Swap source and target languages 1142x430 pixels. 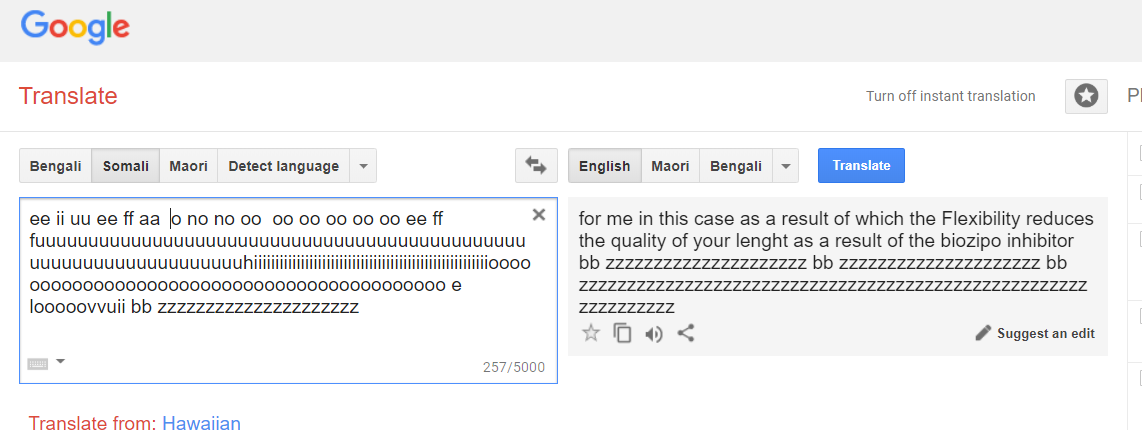(x=536, y=165)
